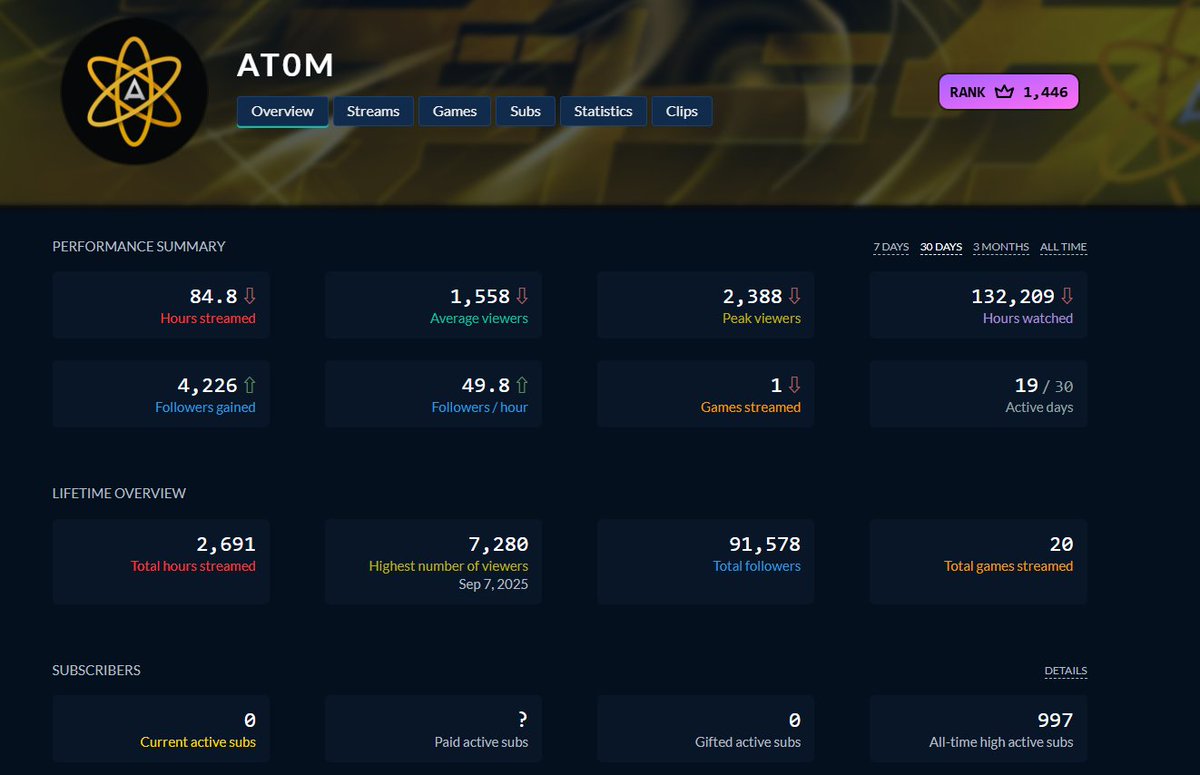Click the Paid active subs label

[x=481, y=742]
